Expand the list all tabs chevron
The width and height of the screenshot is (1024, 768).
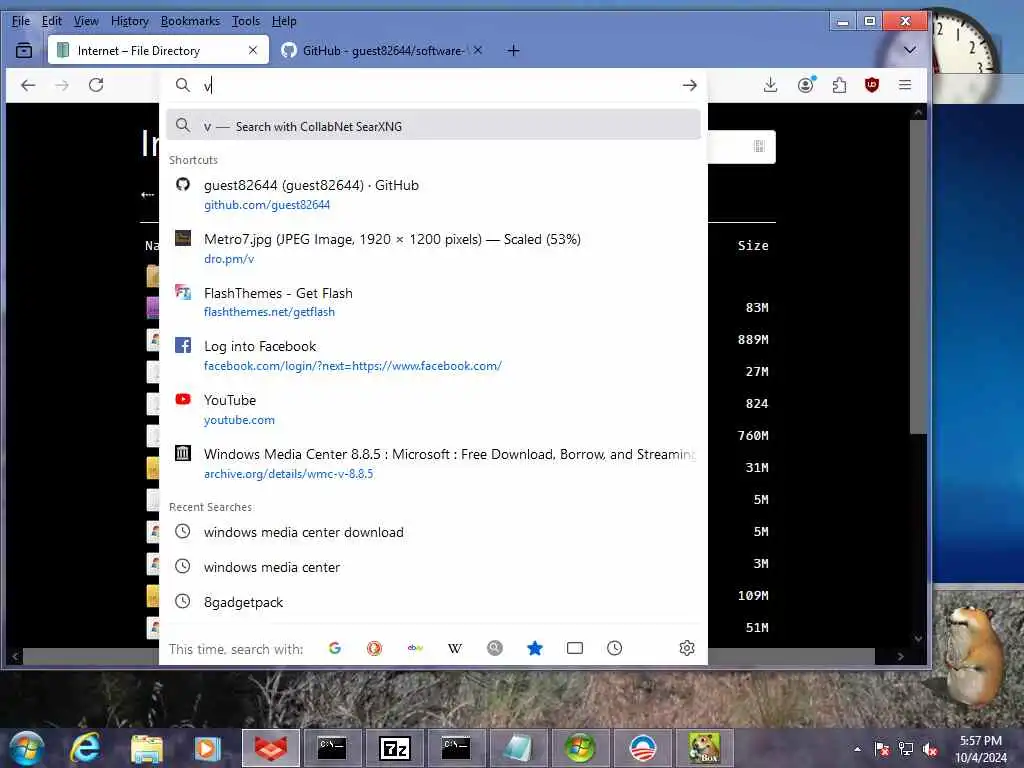[x=910, y=50]
